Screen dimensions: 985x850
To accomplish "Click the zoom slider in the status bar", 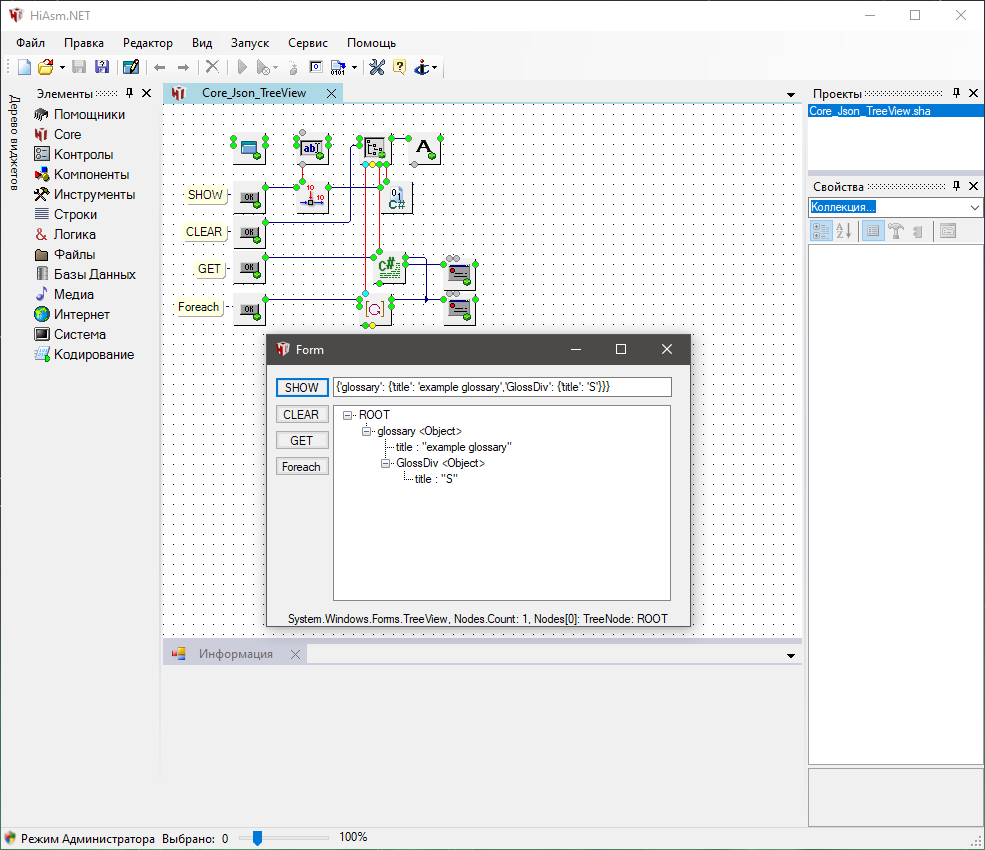I will click(x=257, y=838).
